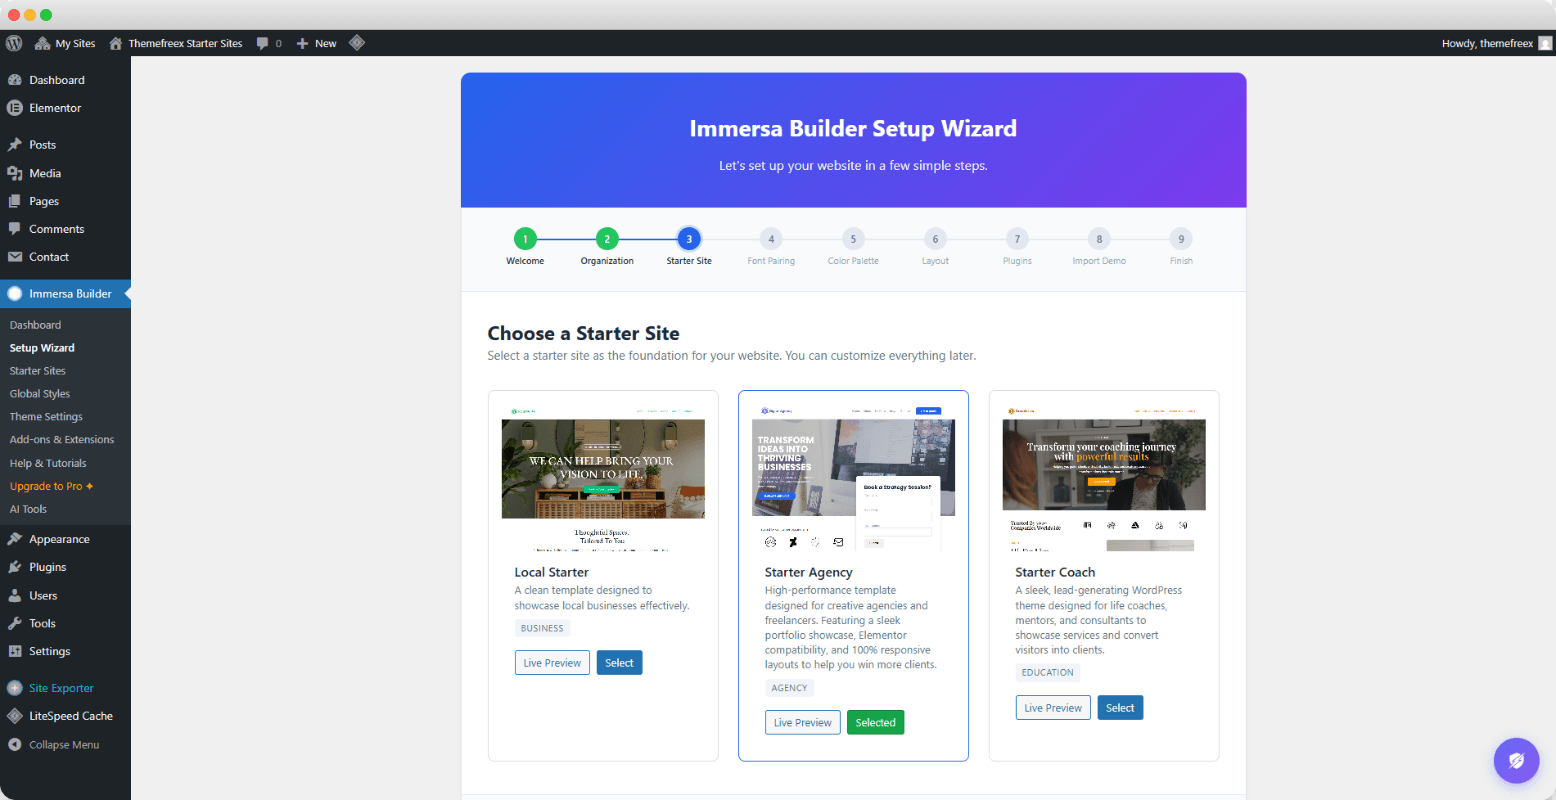Click the floating purple shield button

click(x=1516, y=761)
